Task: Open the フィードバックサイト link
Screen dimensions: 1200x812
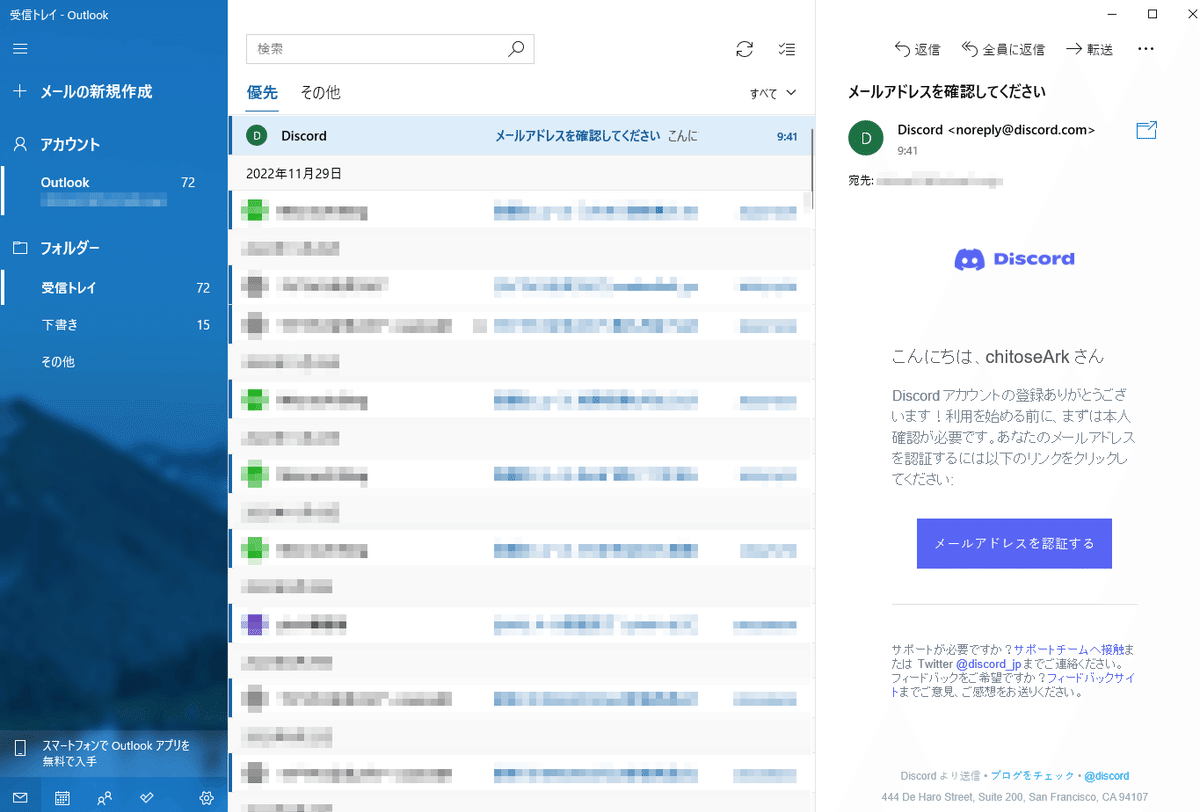Action: coord(1091,678)
